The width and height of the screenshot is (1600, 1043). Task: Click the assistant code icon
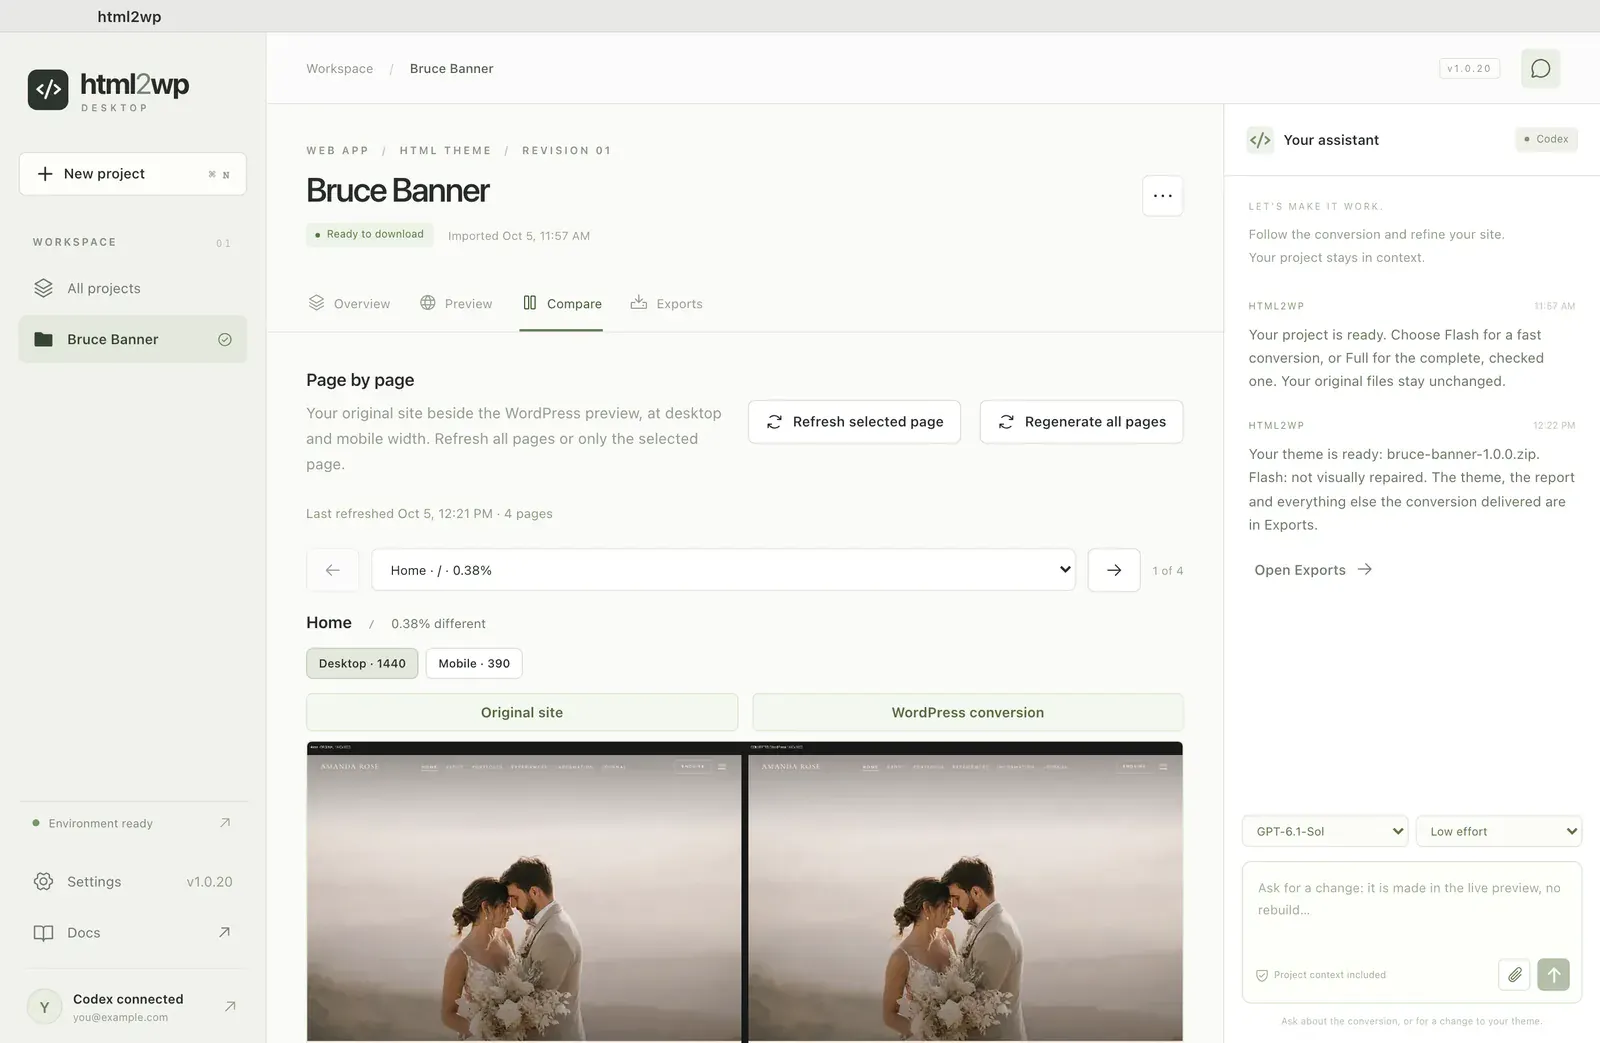[x=1260, y=140]
